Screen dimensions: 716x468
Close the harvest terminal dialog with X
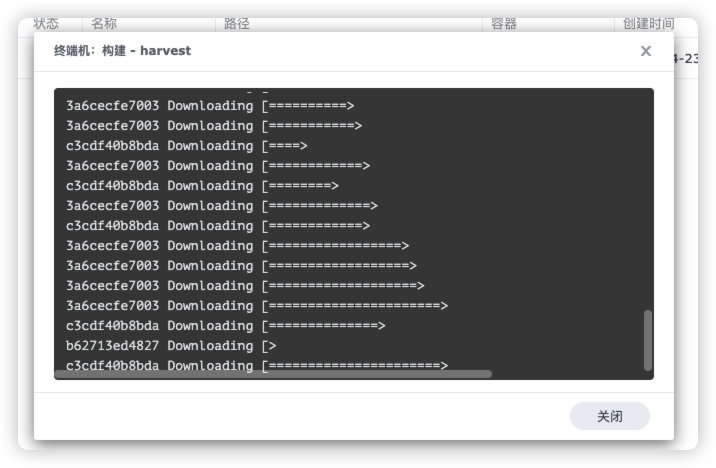(x=645, y=51)
